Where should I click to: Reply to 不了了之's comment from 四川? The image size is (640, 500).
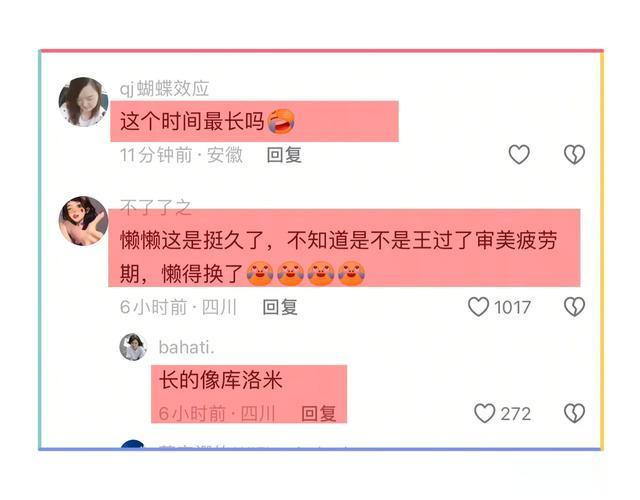[x=280, y=307]
